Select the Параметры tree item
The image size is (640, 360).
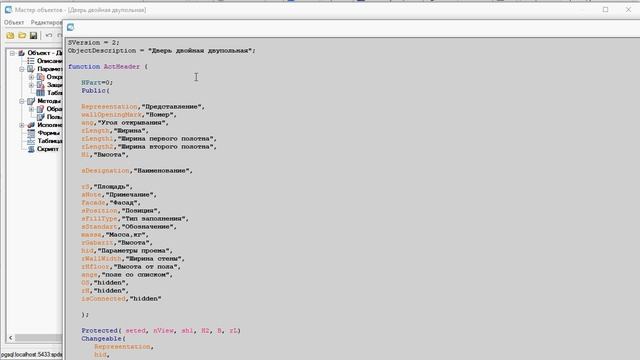point(49,69)
